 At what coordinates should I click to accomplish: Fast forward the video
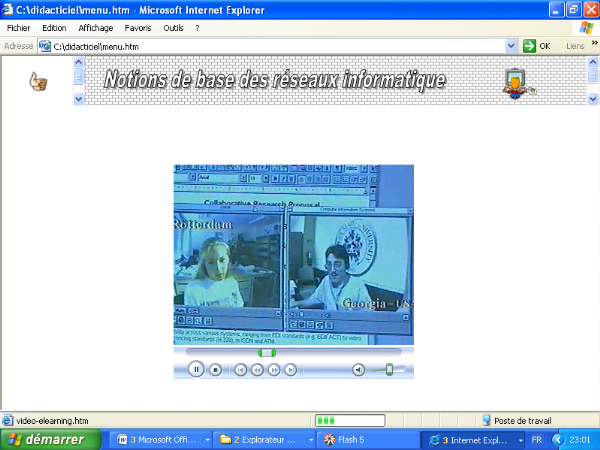274,370
